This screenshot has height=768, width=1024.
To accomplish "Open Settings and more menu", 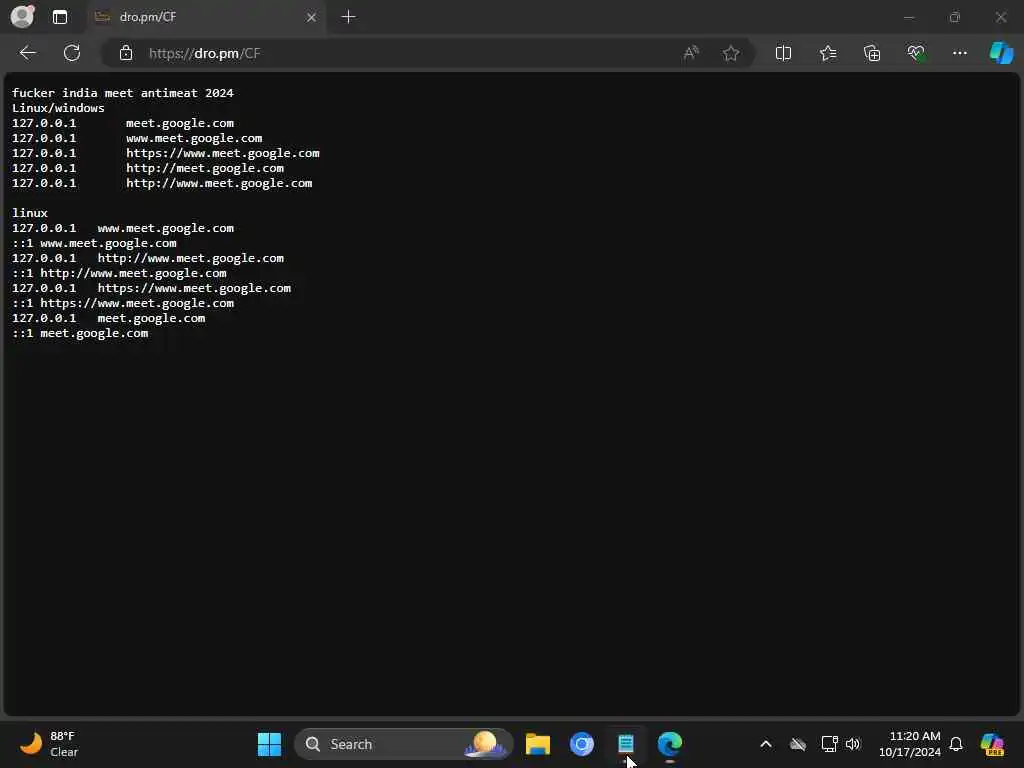I will [959, 53].
